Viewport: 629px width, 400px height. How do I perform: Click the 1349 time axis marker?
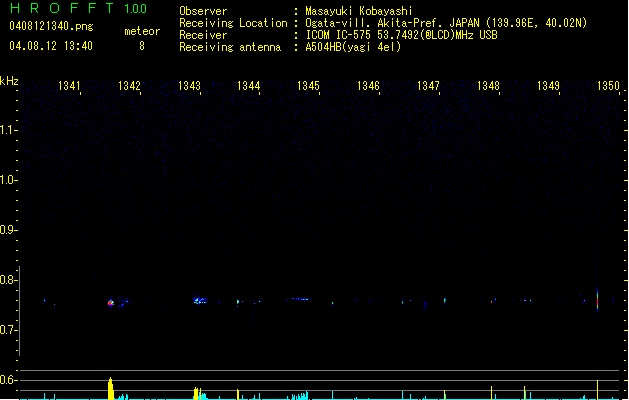[x=548, y=86]
